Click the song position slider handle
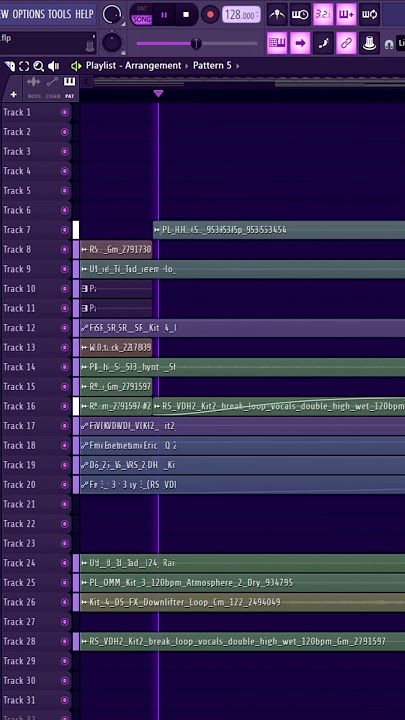Viewport: 405px width, 720px height. pos(196,44)
